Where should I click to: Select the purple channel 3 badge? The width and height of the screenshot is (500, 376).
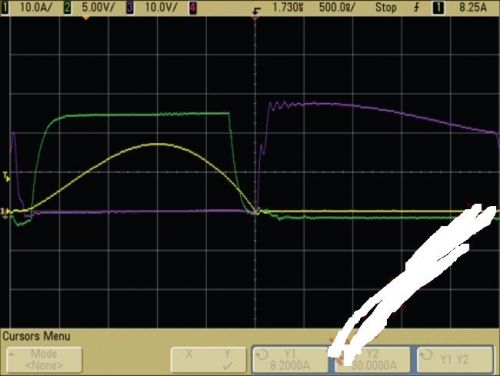[x=130, y=7]
